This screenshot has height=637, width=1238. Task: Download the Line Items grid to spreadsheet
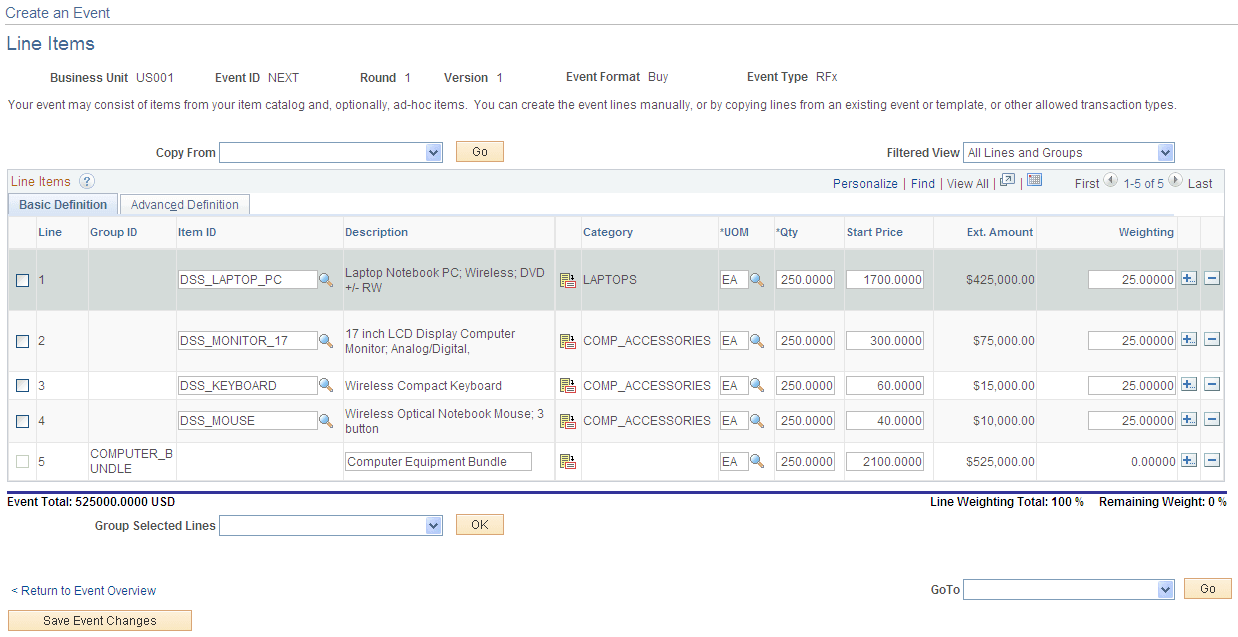(1034, 180)
